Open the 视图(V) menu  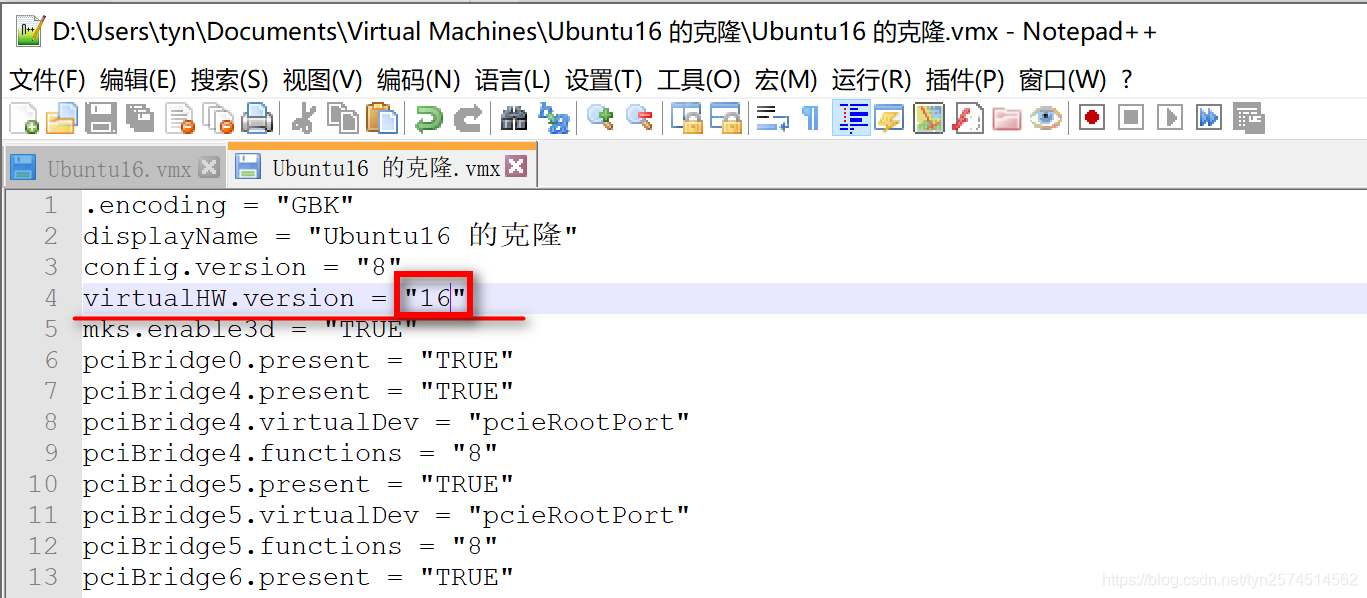[322, 80]
